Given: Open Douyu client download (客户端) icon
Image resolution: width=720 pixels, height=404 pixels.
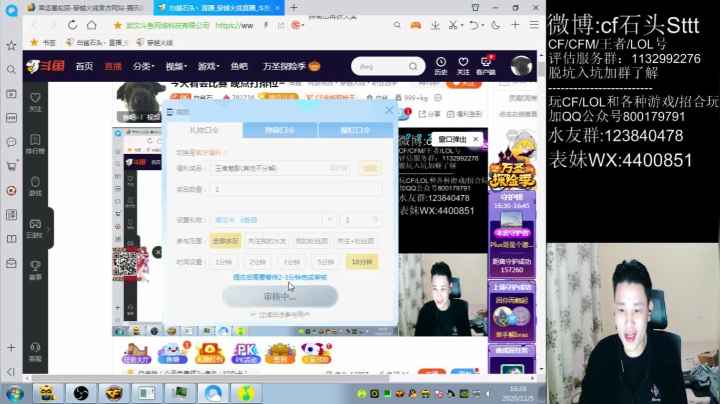Looking at the screenshot, I should (486, 66).
